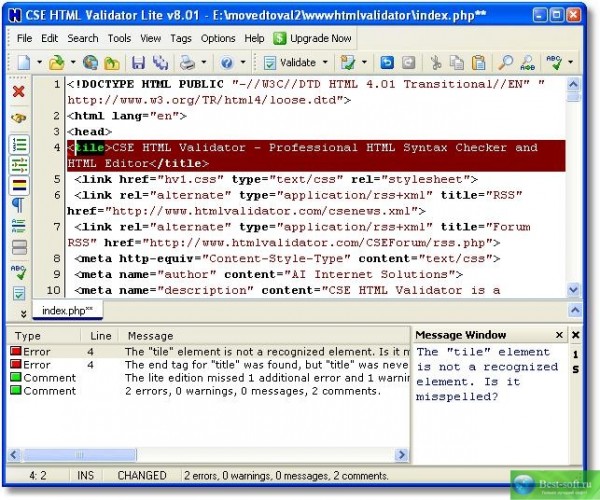Select the end tag "title" error row

(x=209, y=365)
